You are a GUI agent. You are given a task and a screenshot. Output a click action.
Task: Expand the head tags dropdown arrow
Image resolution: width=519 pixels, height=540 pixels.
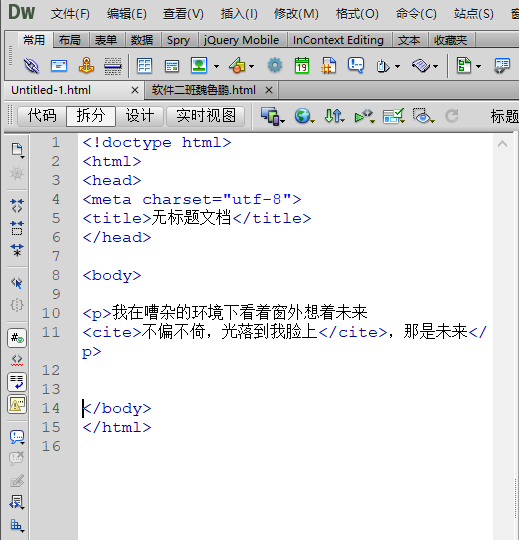coord(397,66)
